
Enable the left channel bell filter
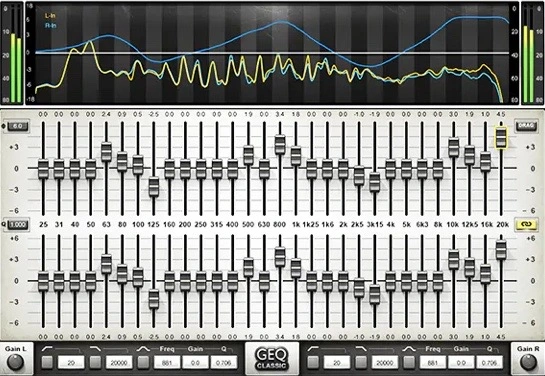coord(143,362)
